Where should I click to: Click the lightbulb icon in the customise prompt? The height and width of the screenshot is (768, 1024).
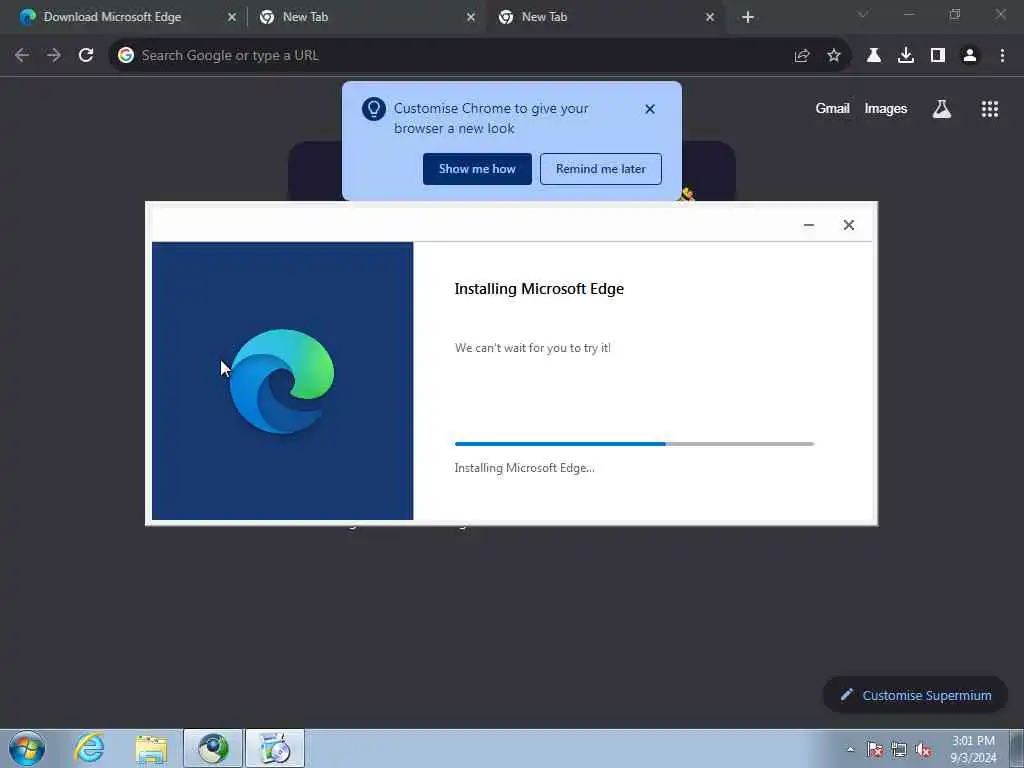[x=374, y=109]
